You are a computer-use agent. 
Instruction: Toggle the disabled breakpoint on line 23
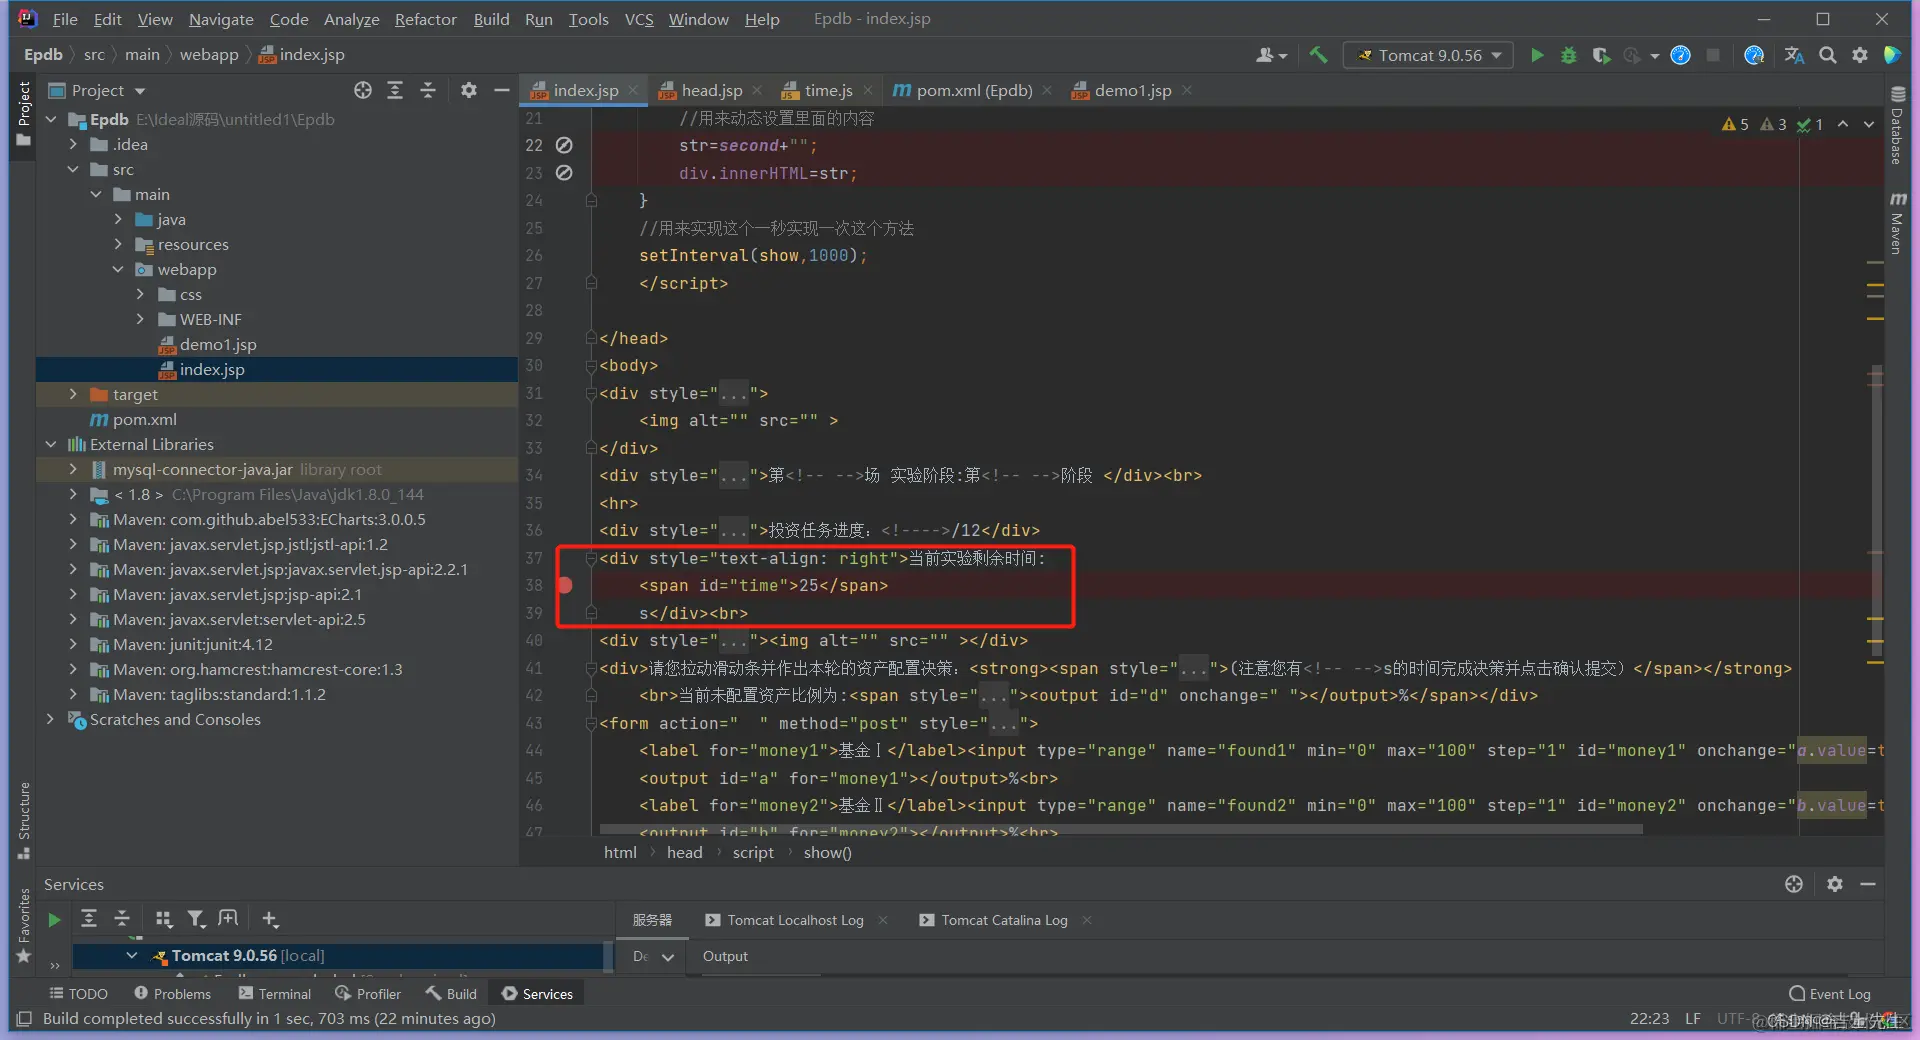click(x=564, y=173)
